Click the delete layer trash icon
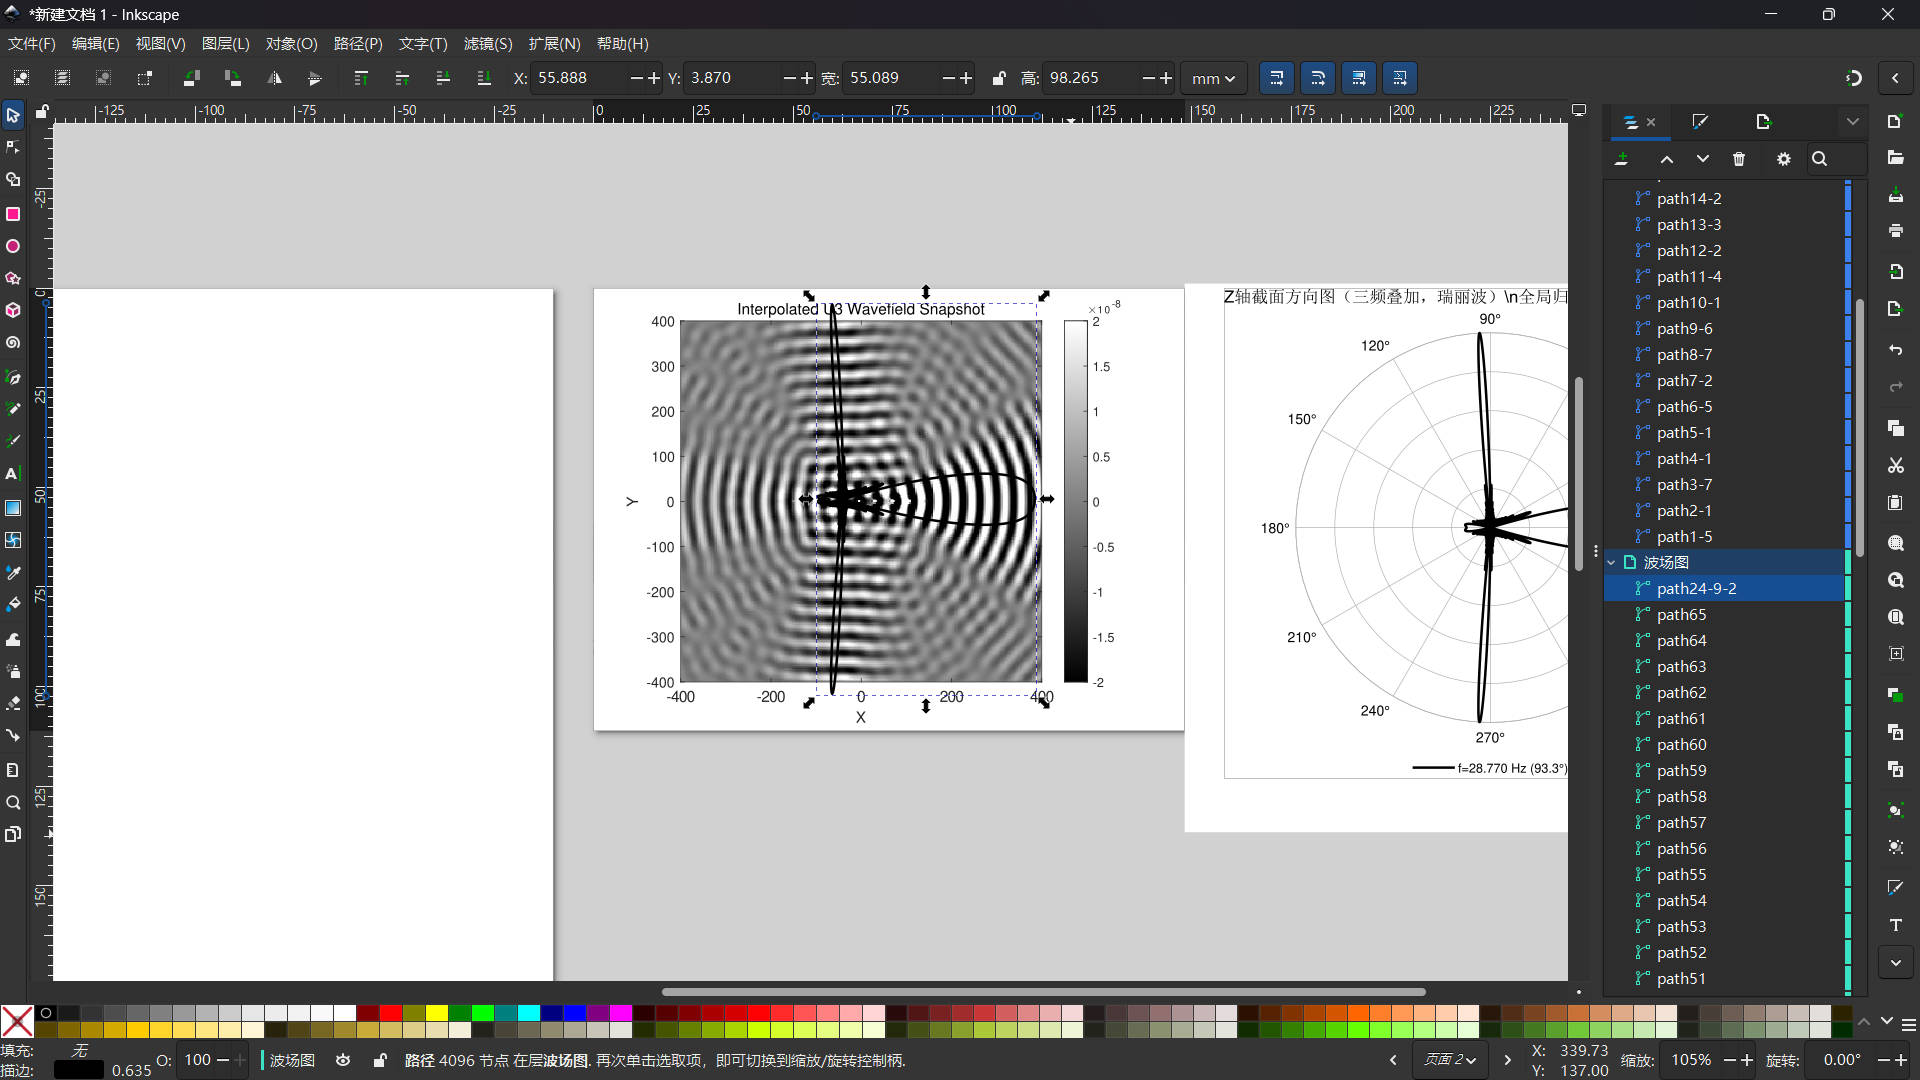The image size is (1920, 1080). [1739, 159]
